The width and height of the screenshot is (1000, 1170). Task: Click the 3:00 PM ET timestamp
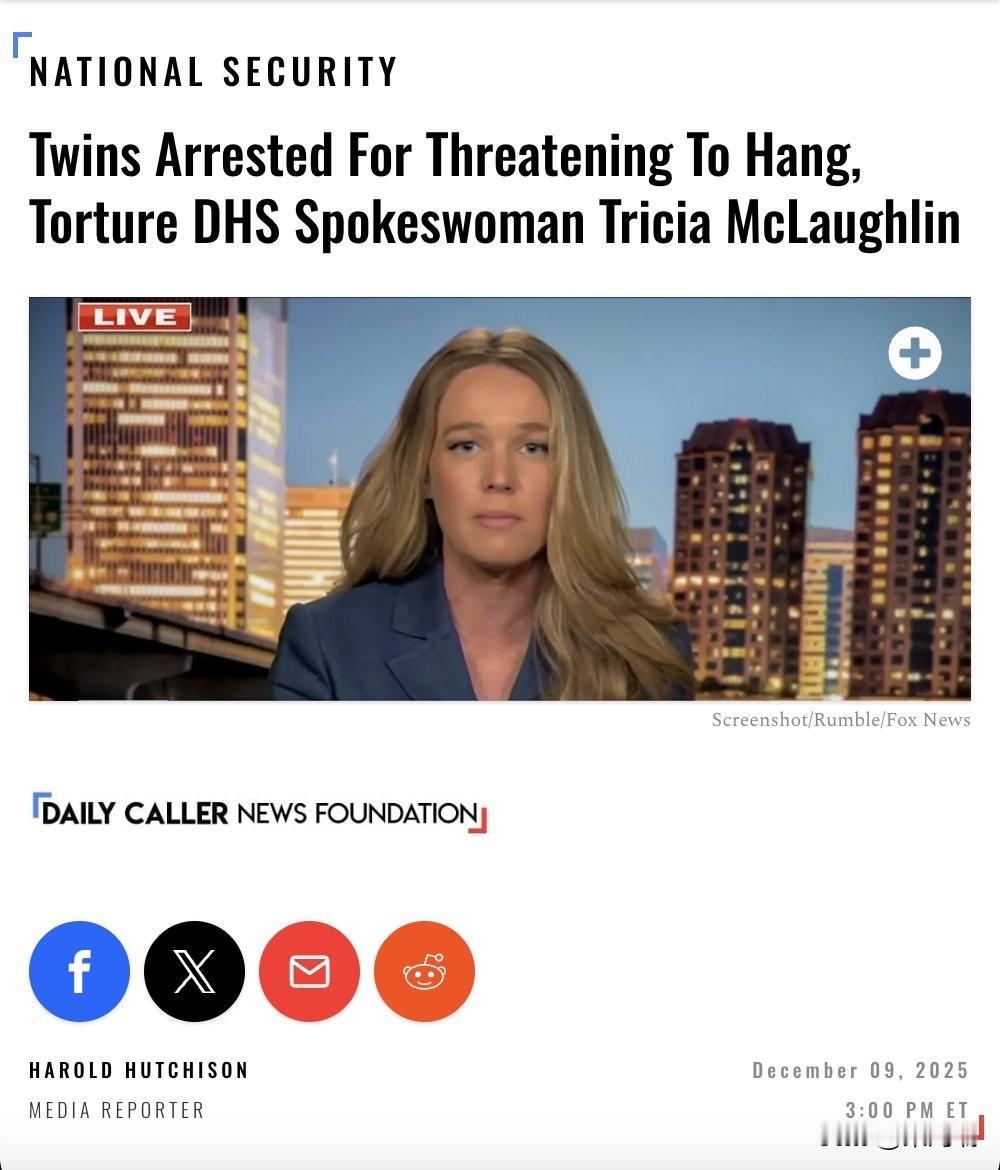point(907,1110)
